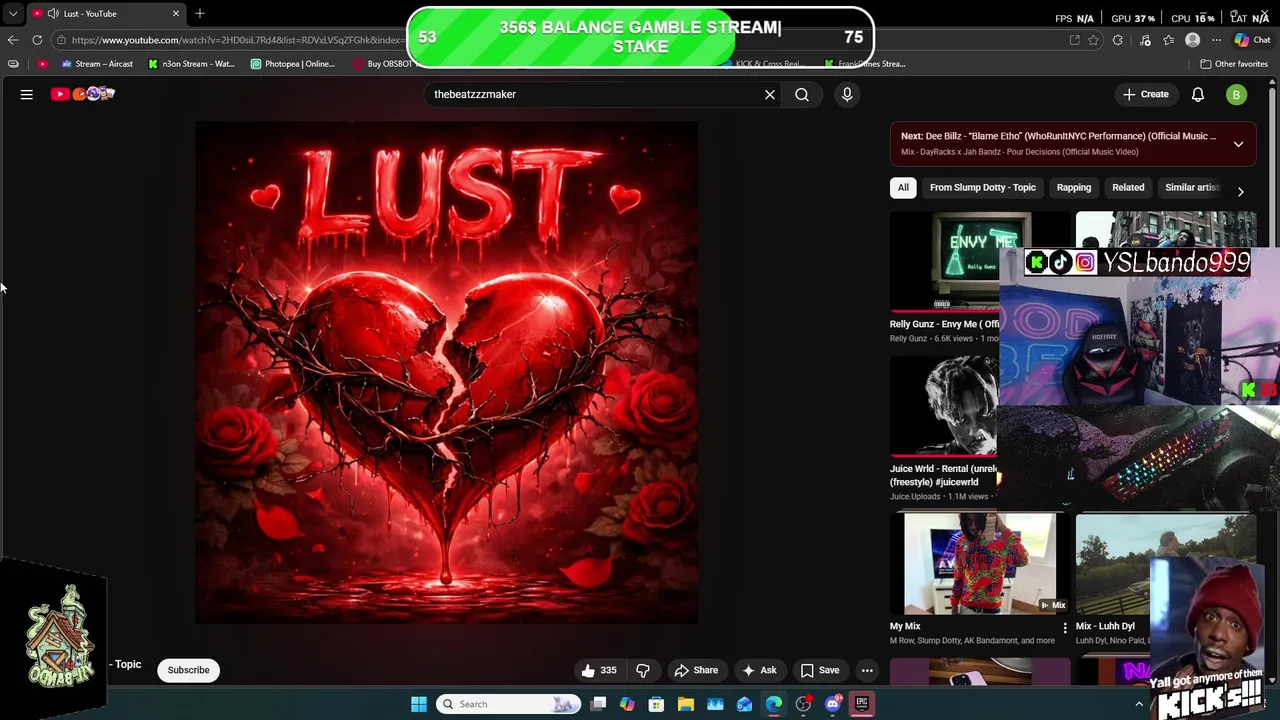Open browser extensions puzzle icon
Image resolution: width=1280 pixels, height=720 pixels.
click(1118, 40)
